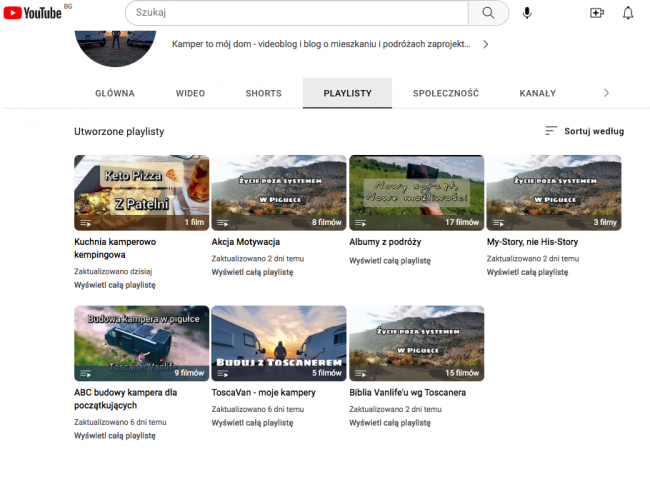The image size is (650, 477).
Task: Type in the Szukaj search field
Action: (x=296, y=13)
